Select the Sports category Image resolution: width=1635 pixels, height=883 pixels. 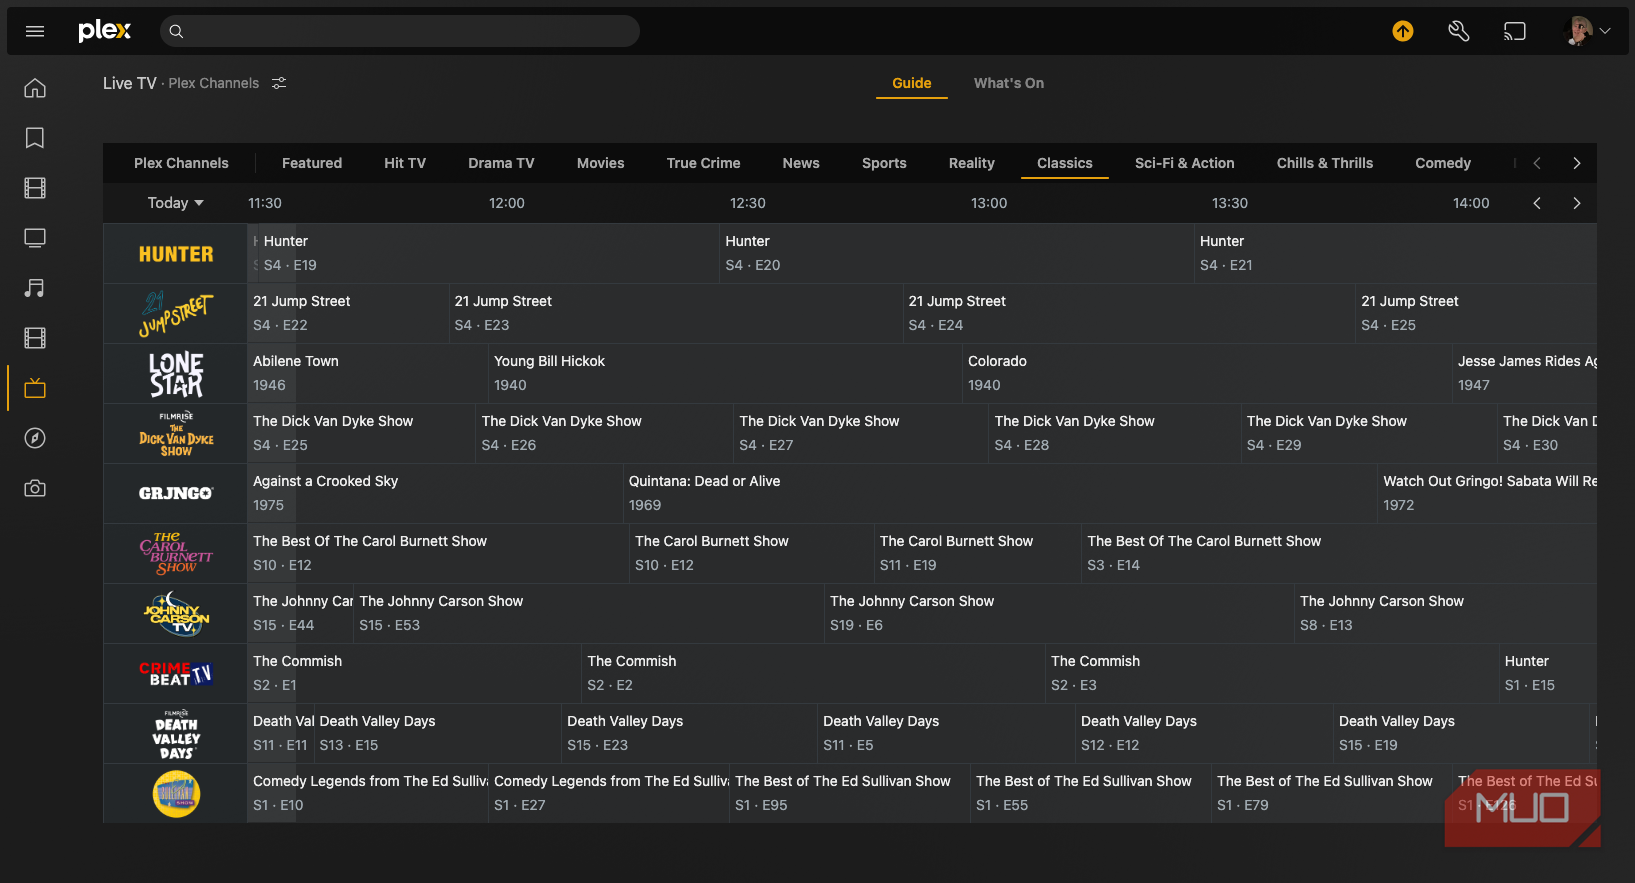pos(884,163)
